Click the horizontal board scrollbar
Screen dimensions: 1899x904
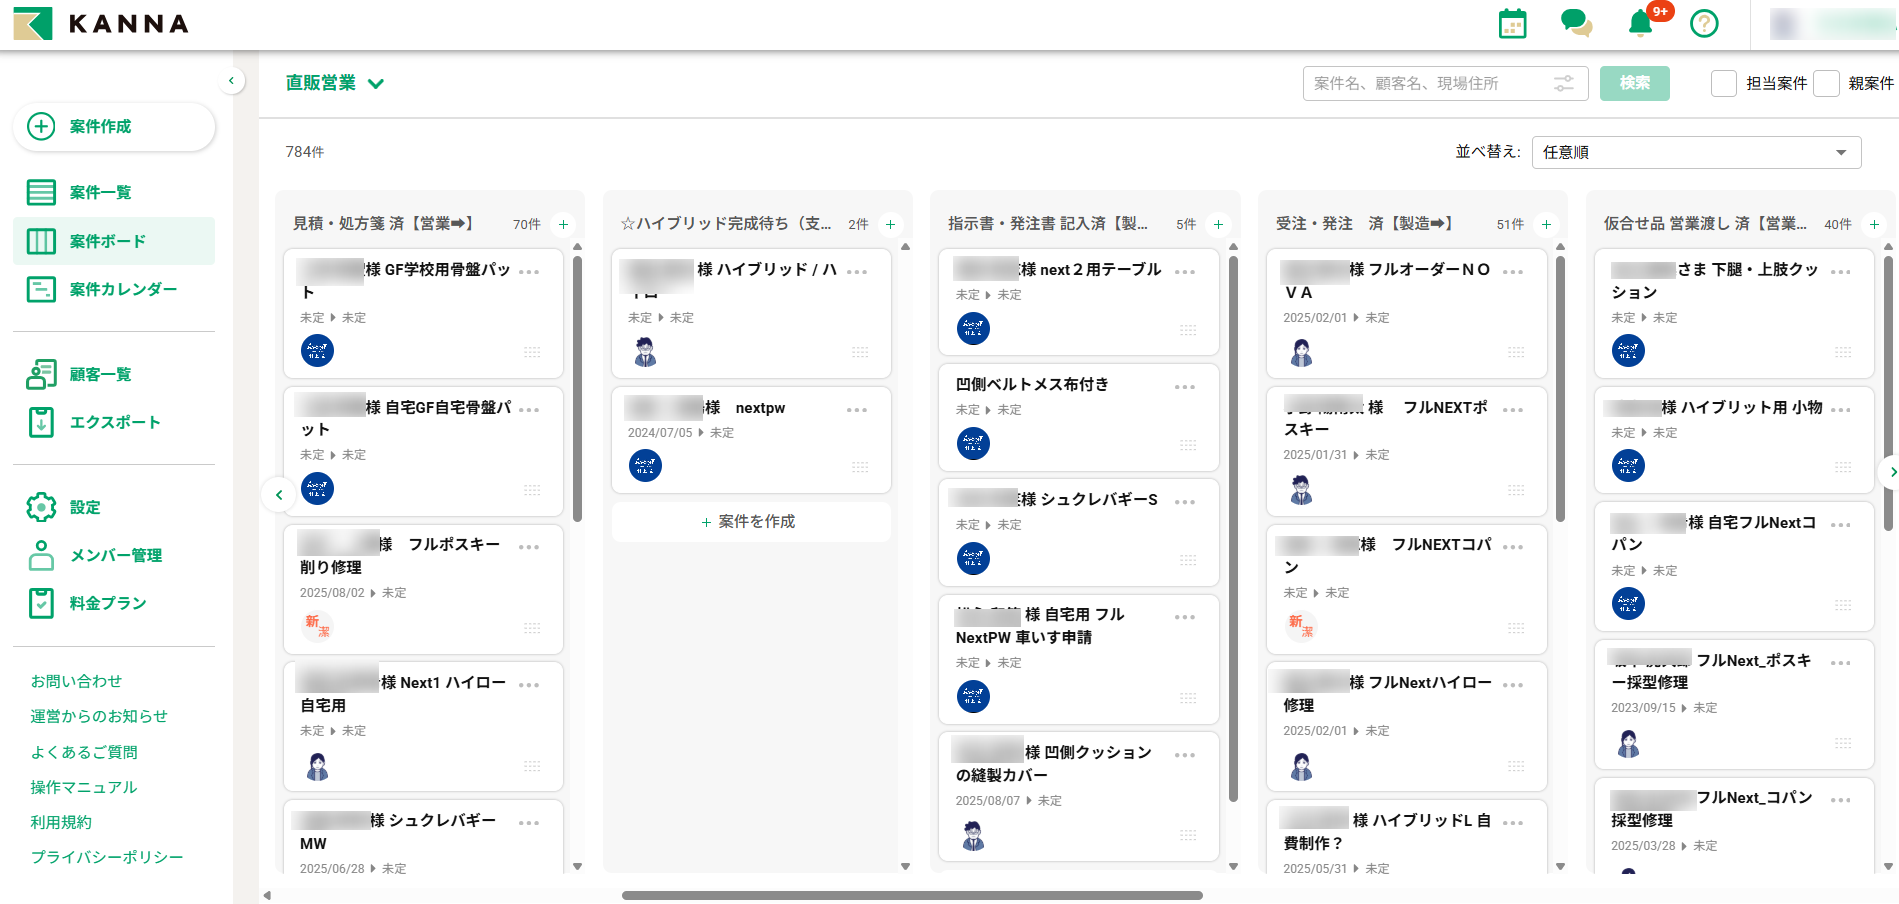[x=911, y=895]
